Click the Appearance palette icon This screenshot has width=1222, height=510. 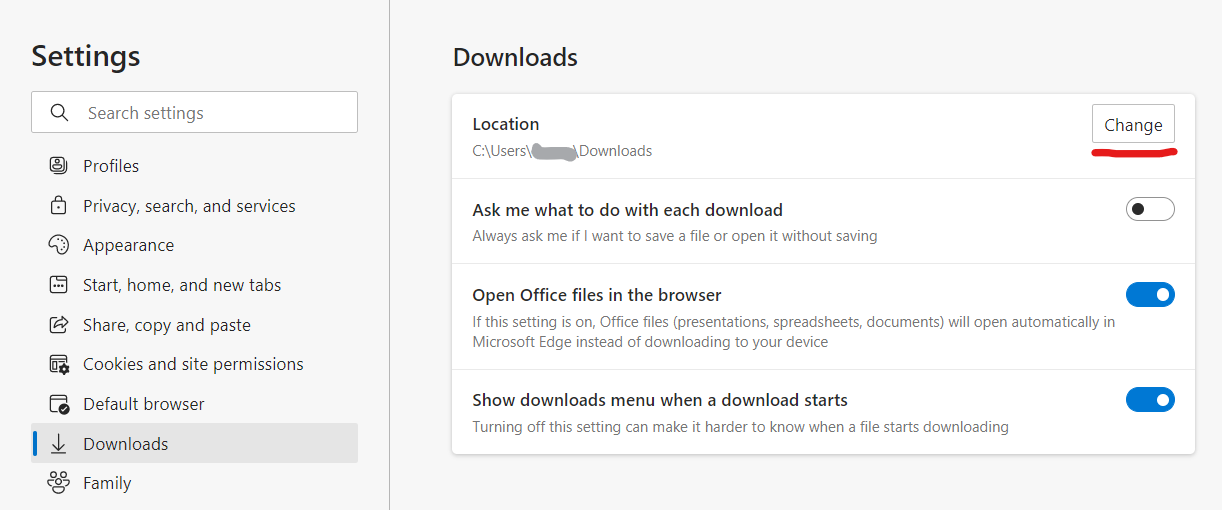point(58,245)
